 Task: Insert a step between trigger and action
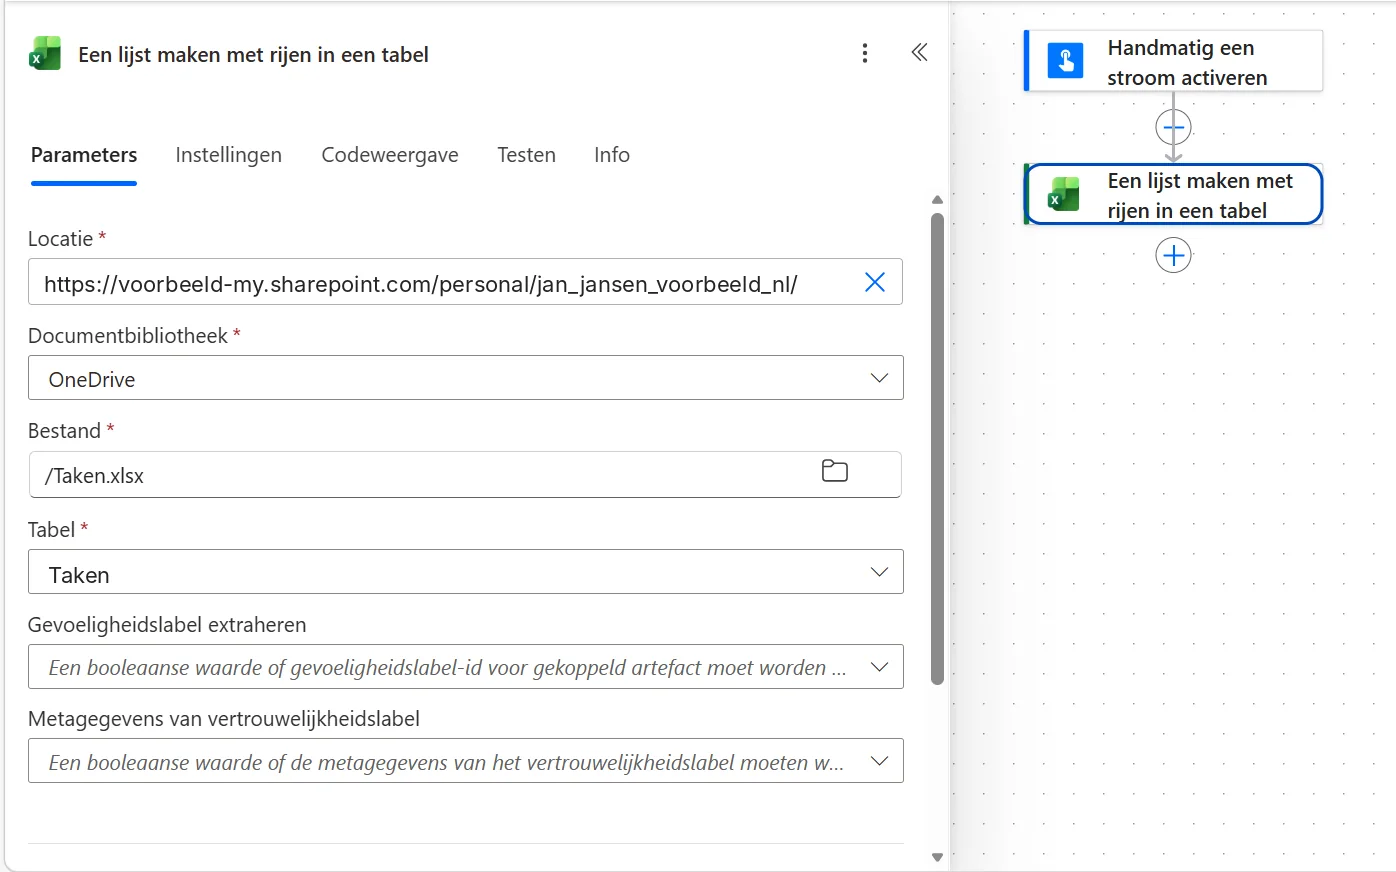pos(1174,127)
